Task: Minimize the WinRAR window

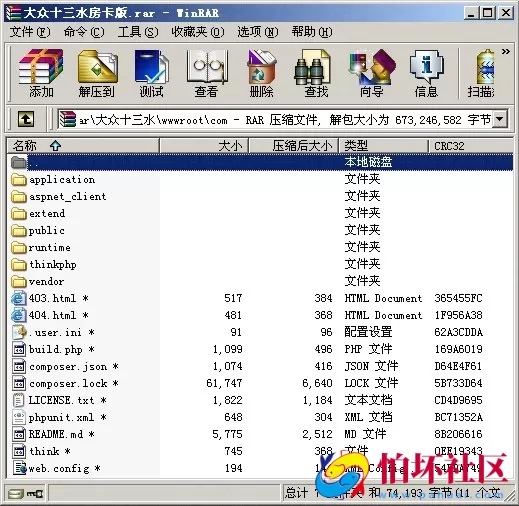Action: (x=471, y=13)
